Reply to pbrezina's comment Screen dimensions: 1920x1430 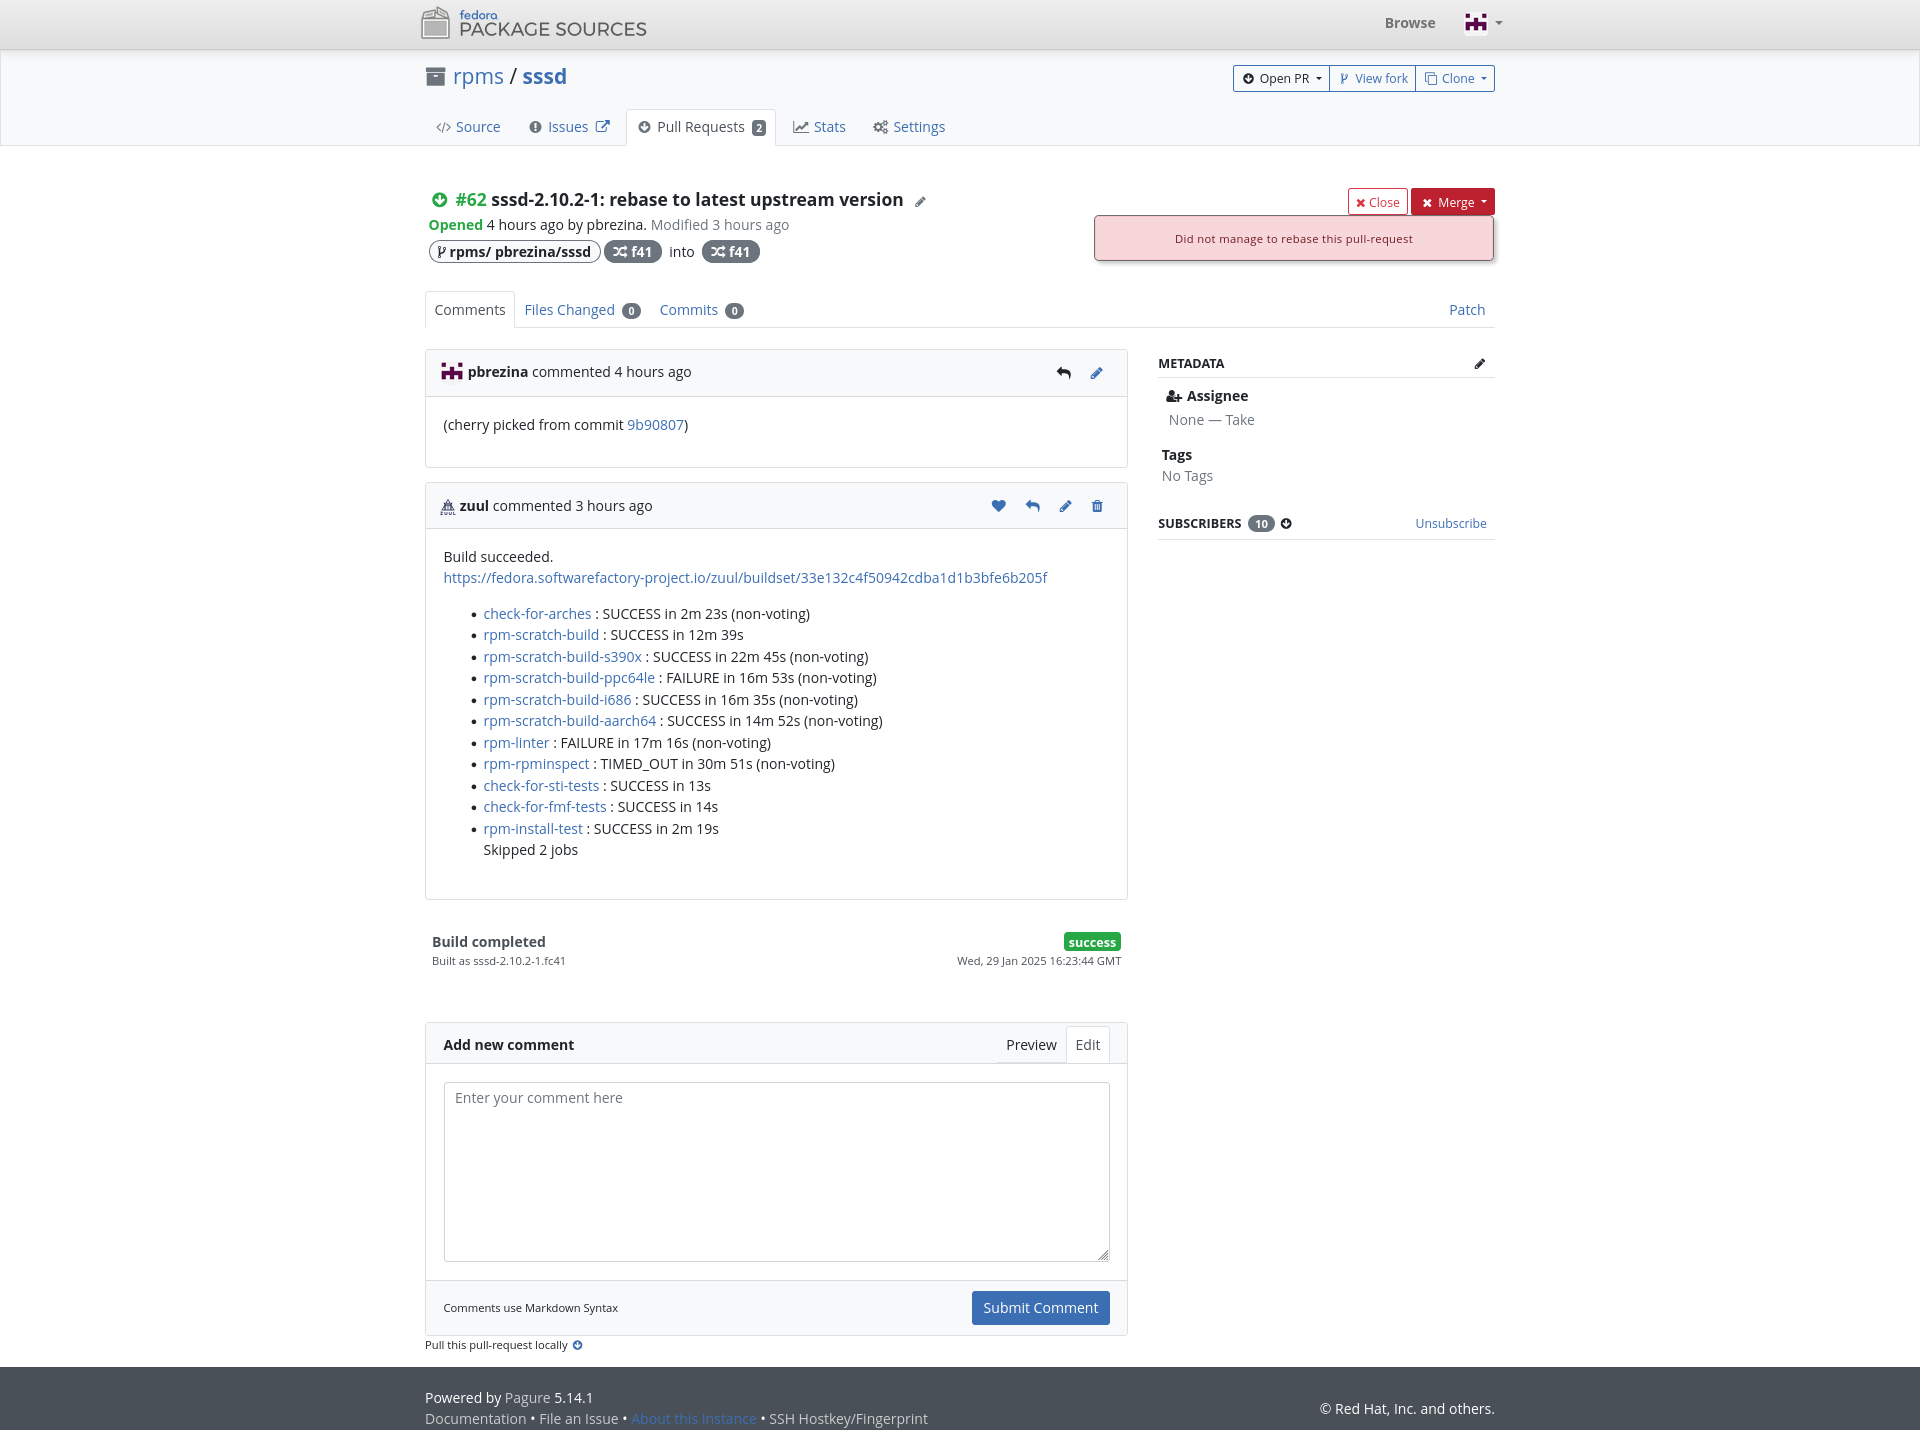(1064, 373)
